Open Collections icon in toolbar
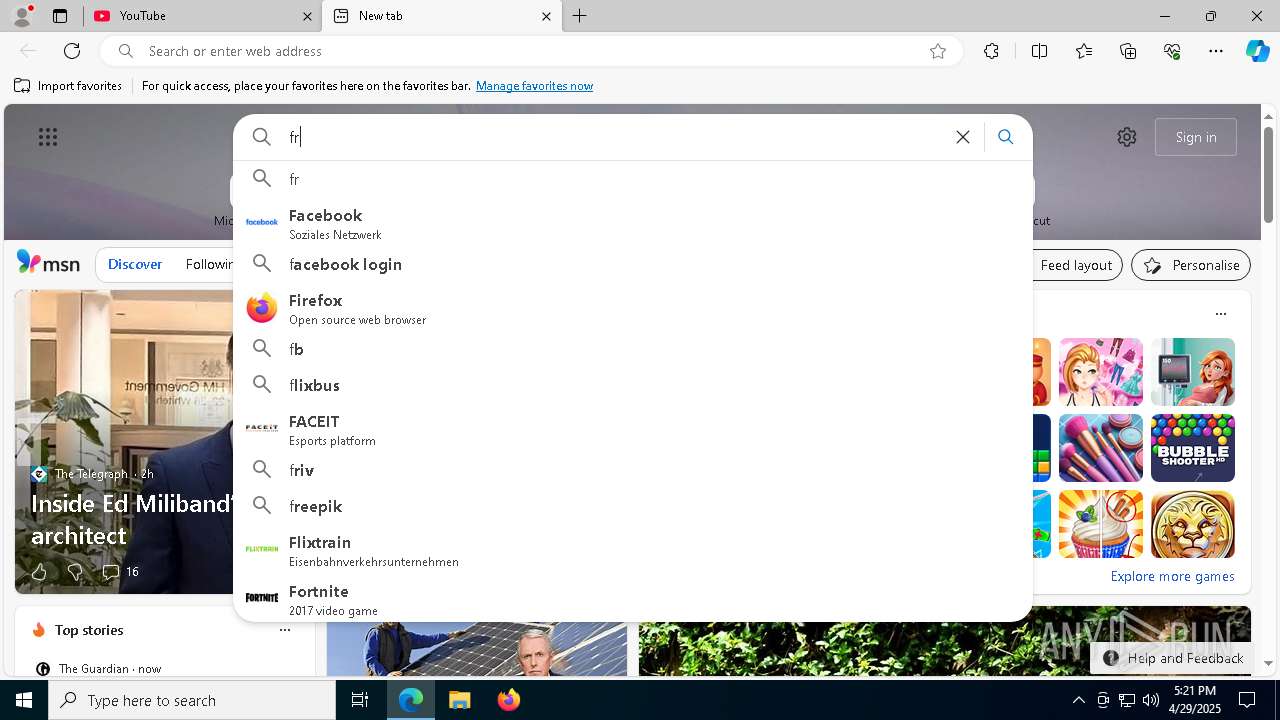Screen dimensions: 1280x720 (x=1128, y=51)
